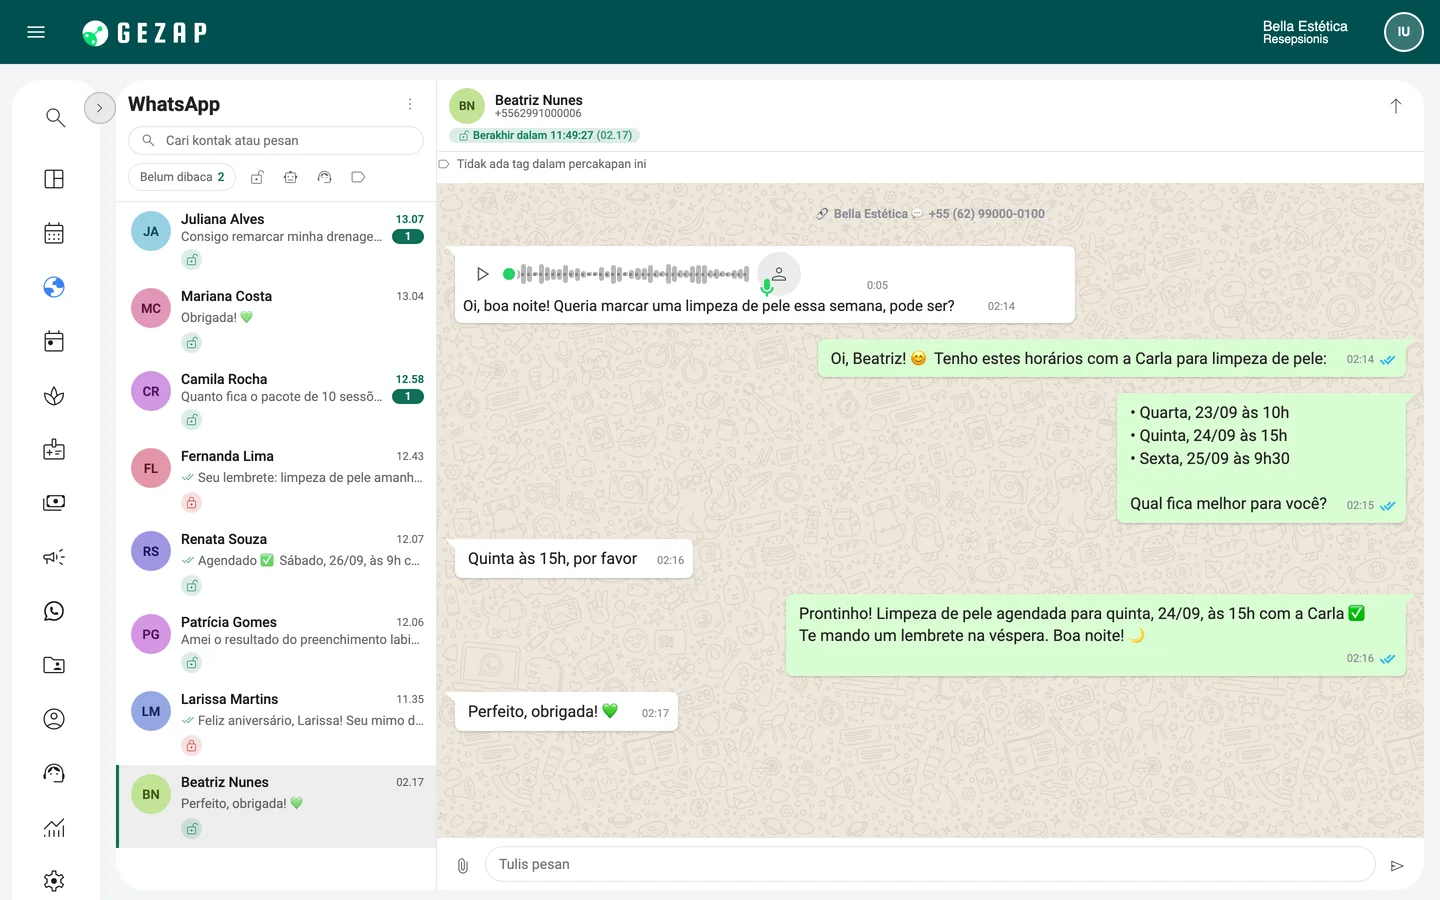The image size is (1440, 900).
Task: Open the three-dot WhatsApp panel menu
Action: point(410,104)
